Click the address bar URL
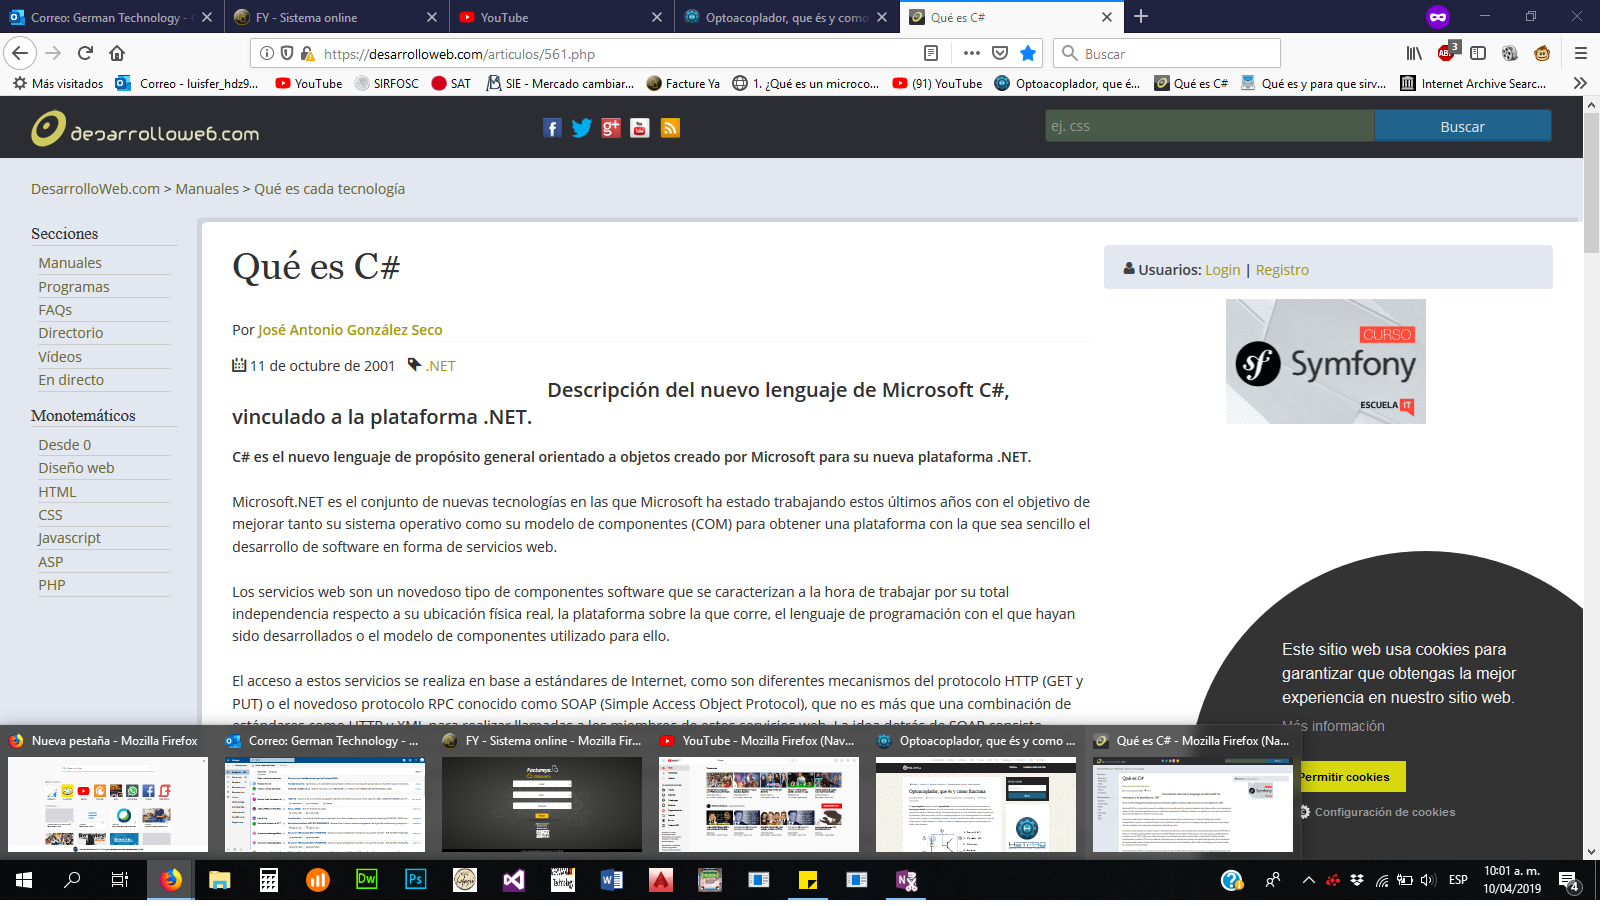Image resolution: width=1604 pixels, height=906 pixels. coord(459,54)
